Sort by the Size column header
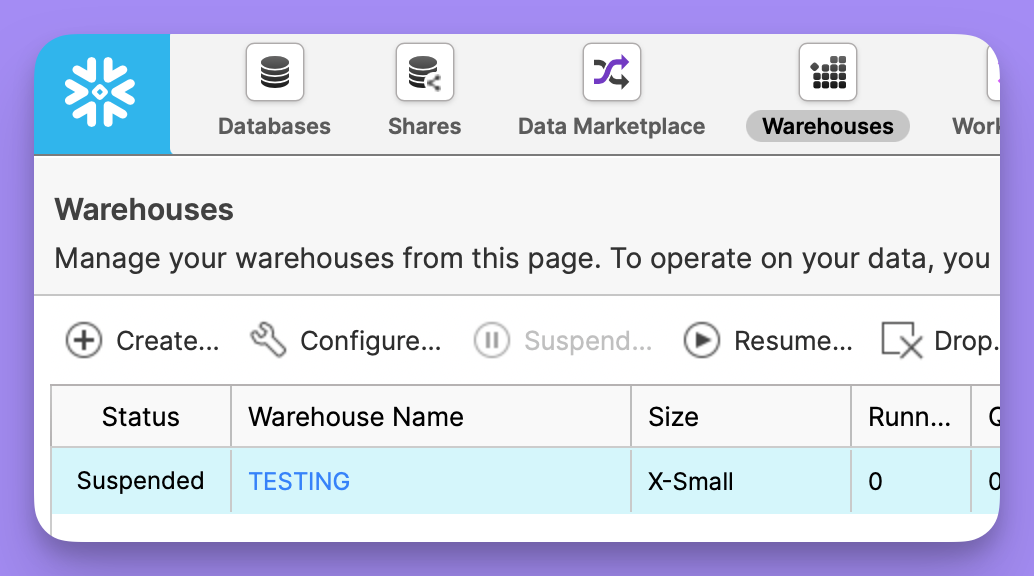Screen dimensions: 1034x576 pos(741,417)
